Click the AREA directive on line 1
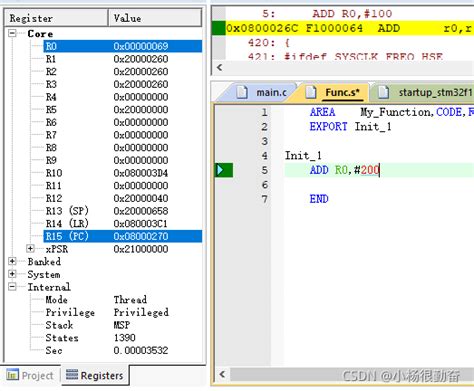 point(322,112)
